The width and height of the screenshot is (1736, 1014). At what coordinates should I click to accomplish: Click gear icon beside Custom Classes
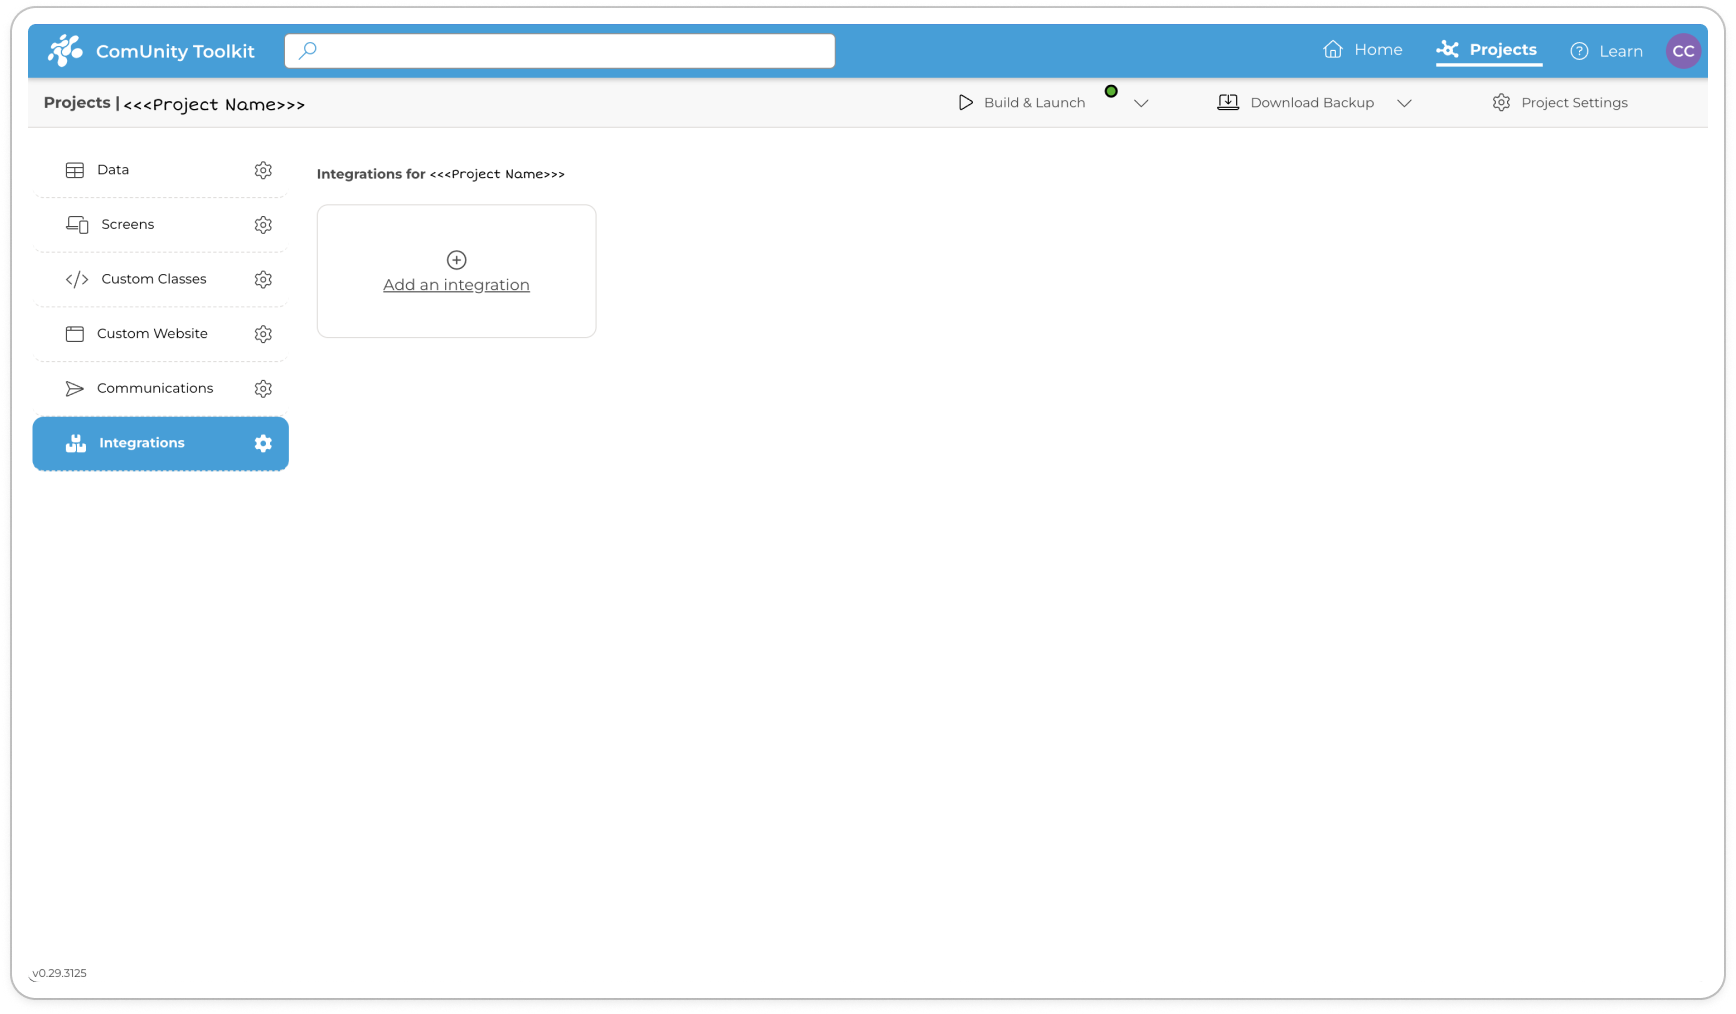click(263, 280)
